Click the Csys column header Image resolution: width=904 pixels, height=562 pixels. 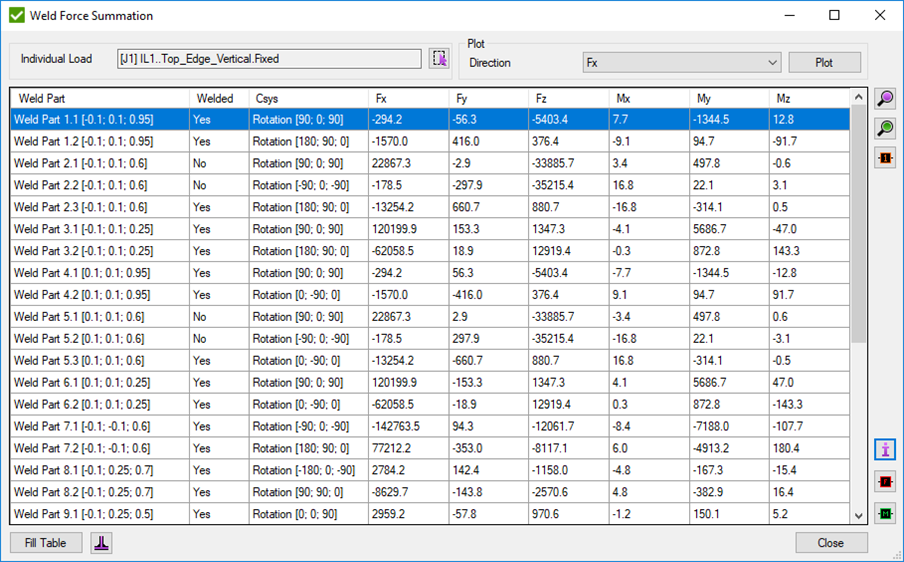tap(308, 99)
